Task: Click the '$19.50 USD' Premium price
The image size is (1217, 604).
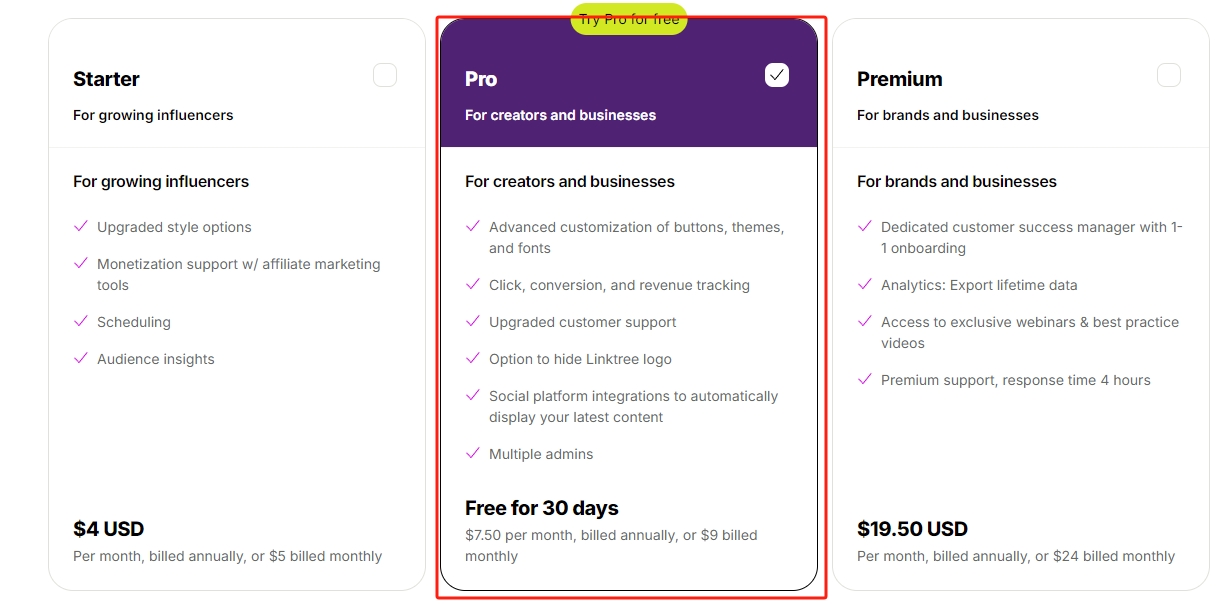Action: click(x=912, y=529)
